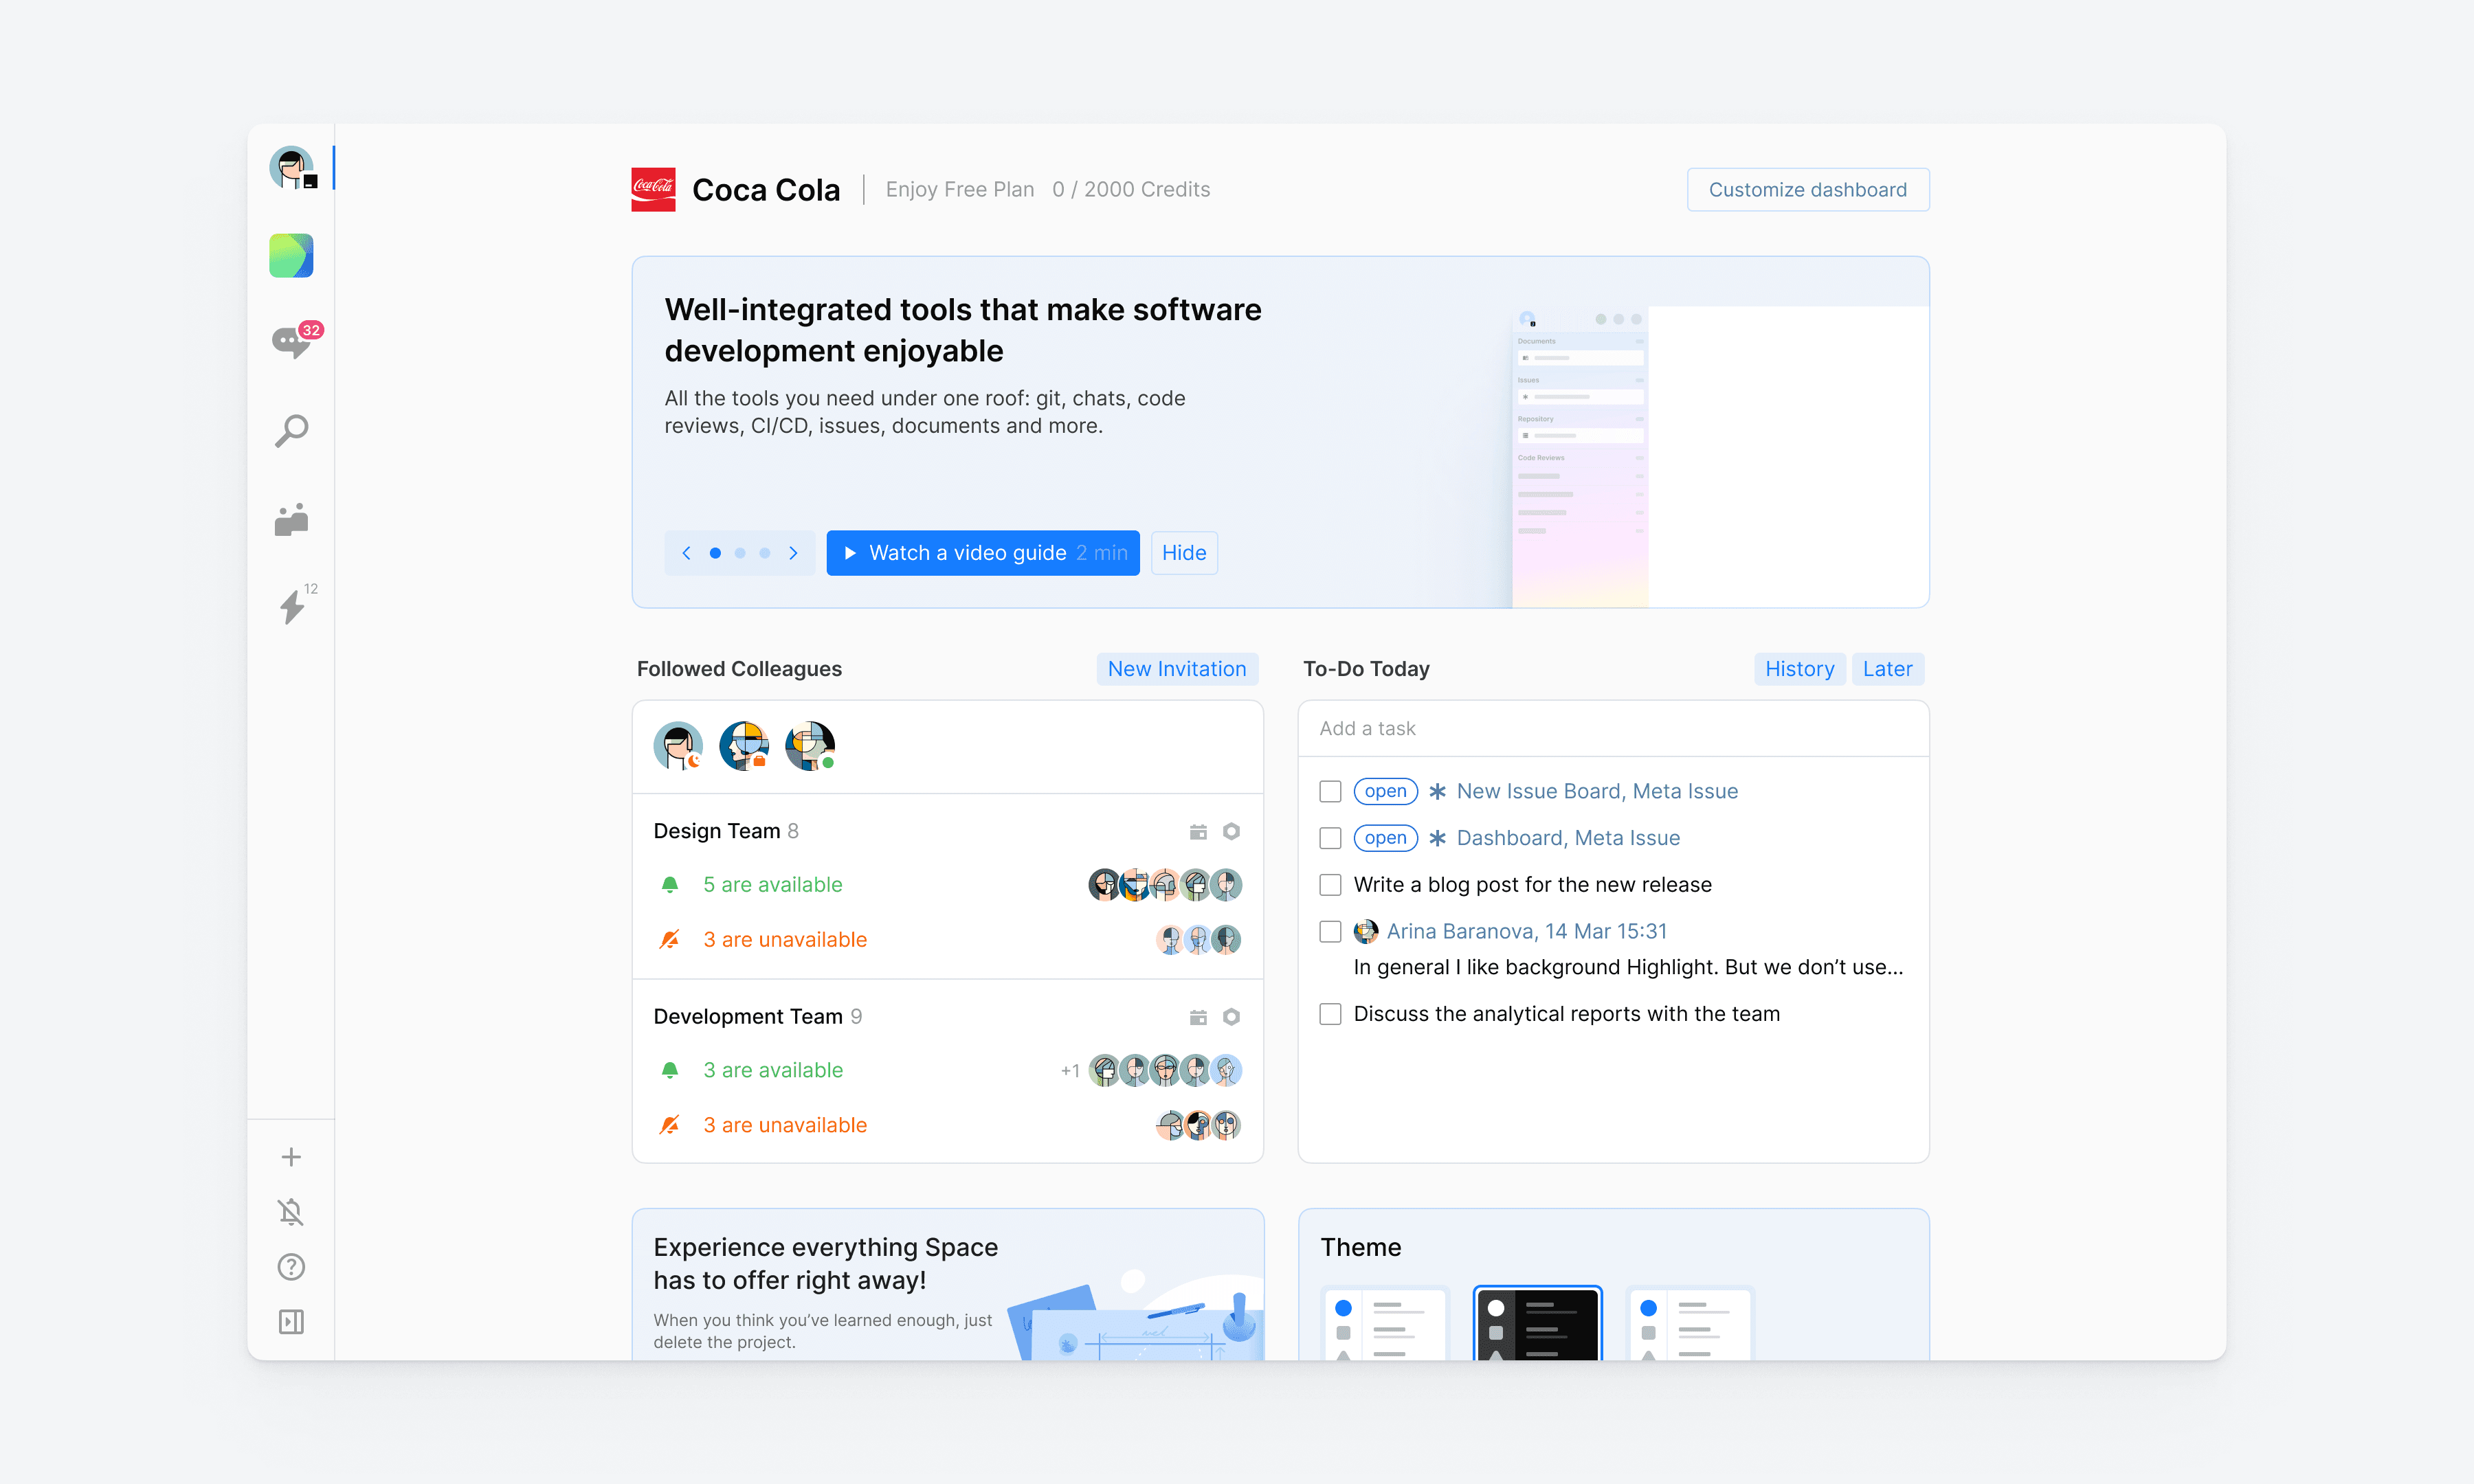Click the collapse sidebar panel icon
This screenshot has height=1484, width=2474.
click(290, 1321)
